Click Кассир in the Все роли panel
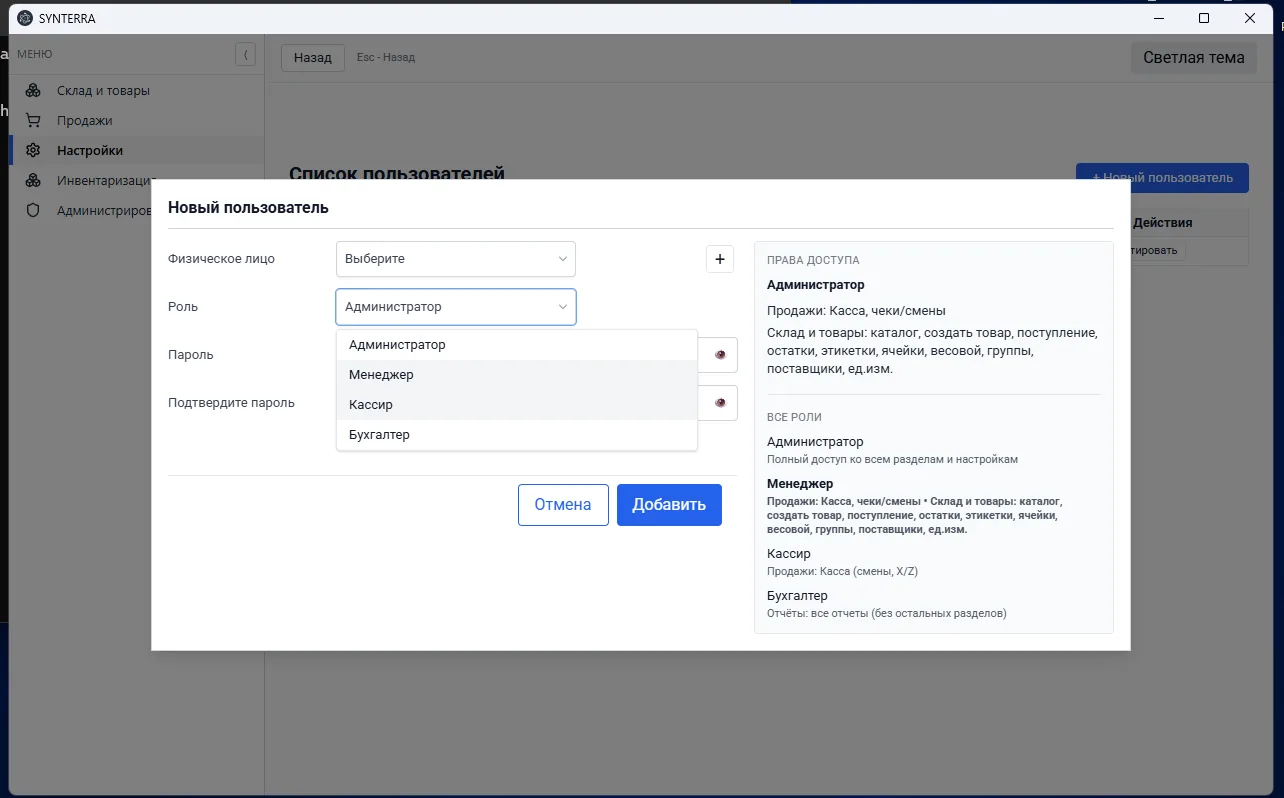Image resolution: width=1284 pixels, height=798 pixels. pyautogui.click(x=789, y=554)
